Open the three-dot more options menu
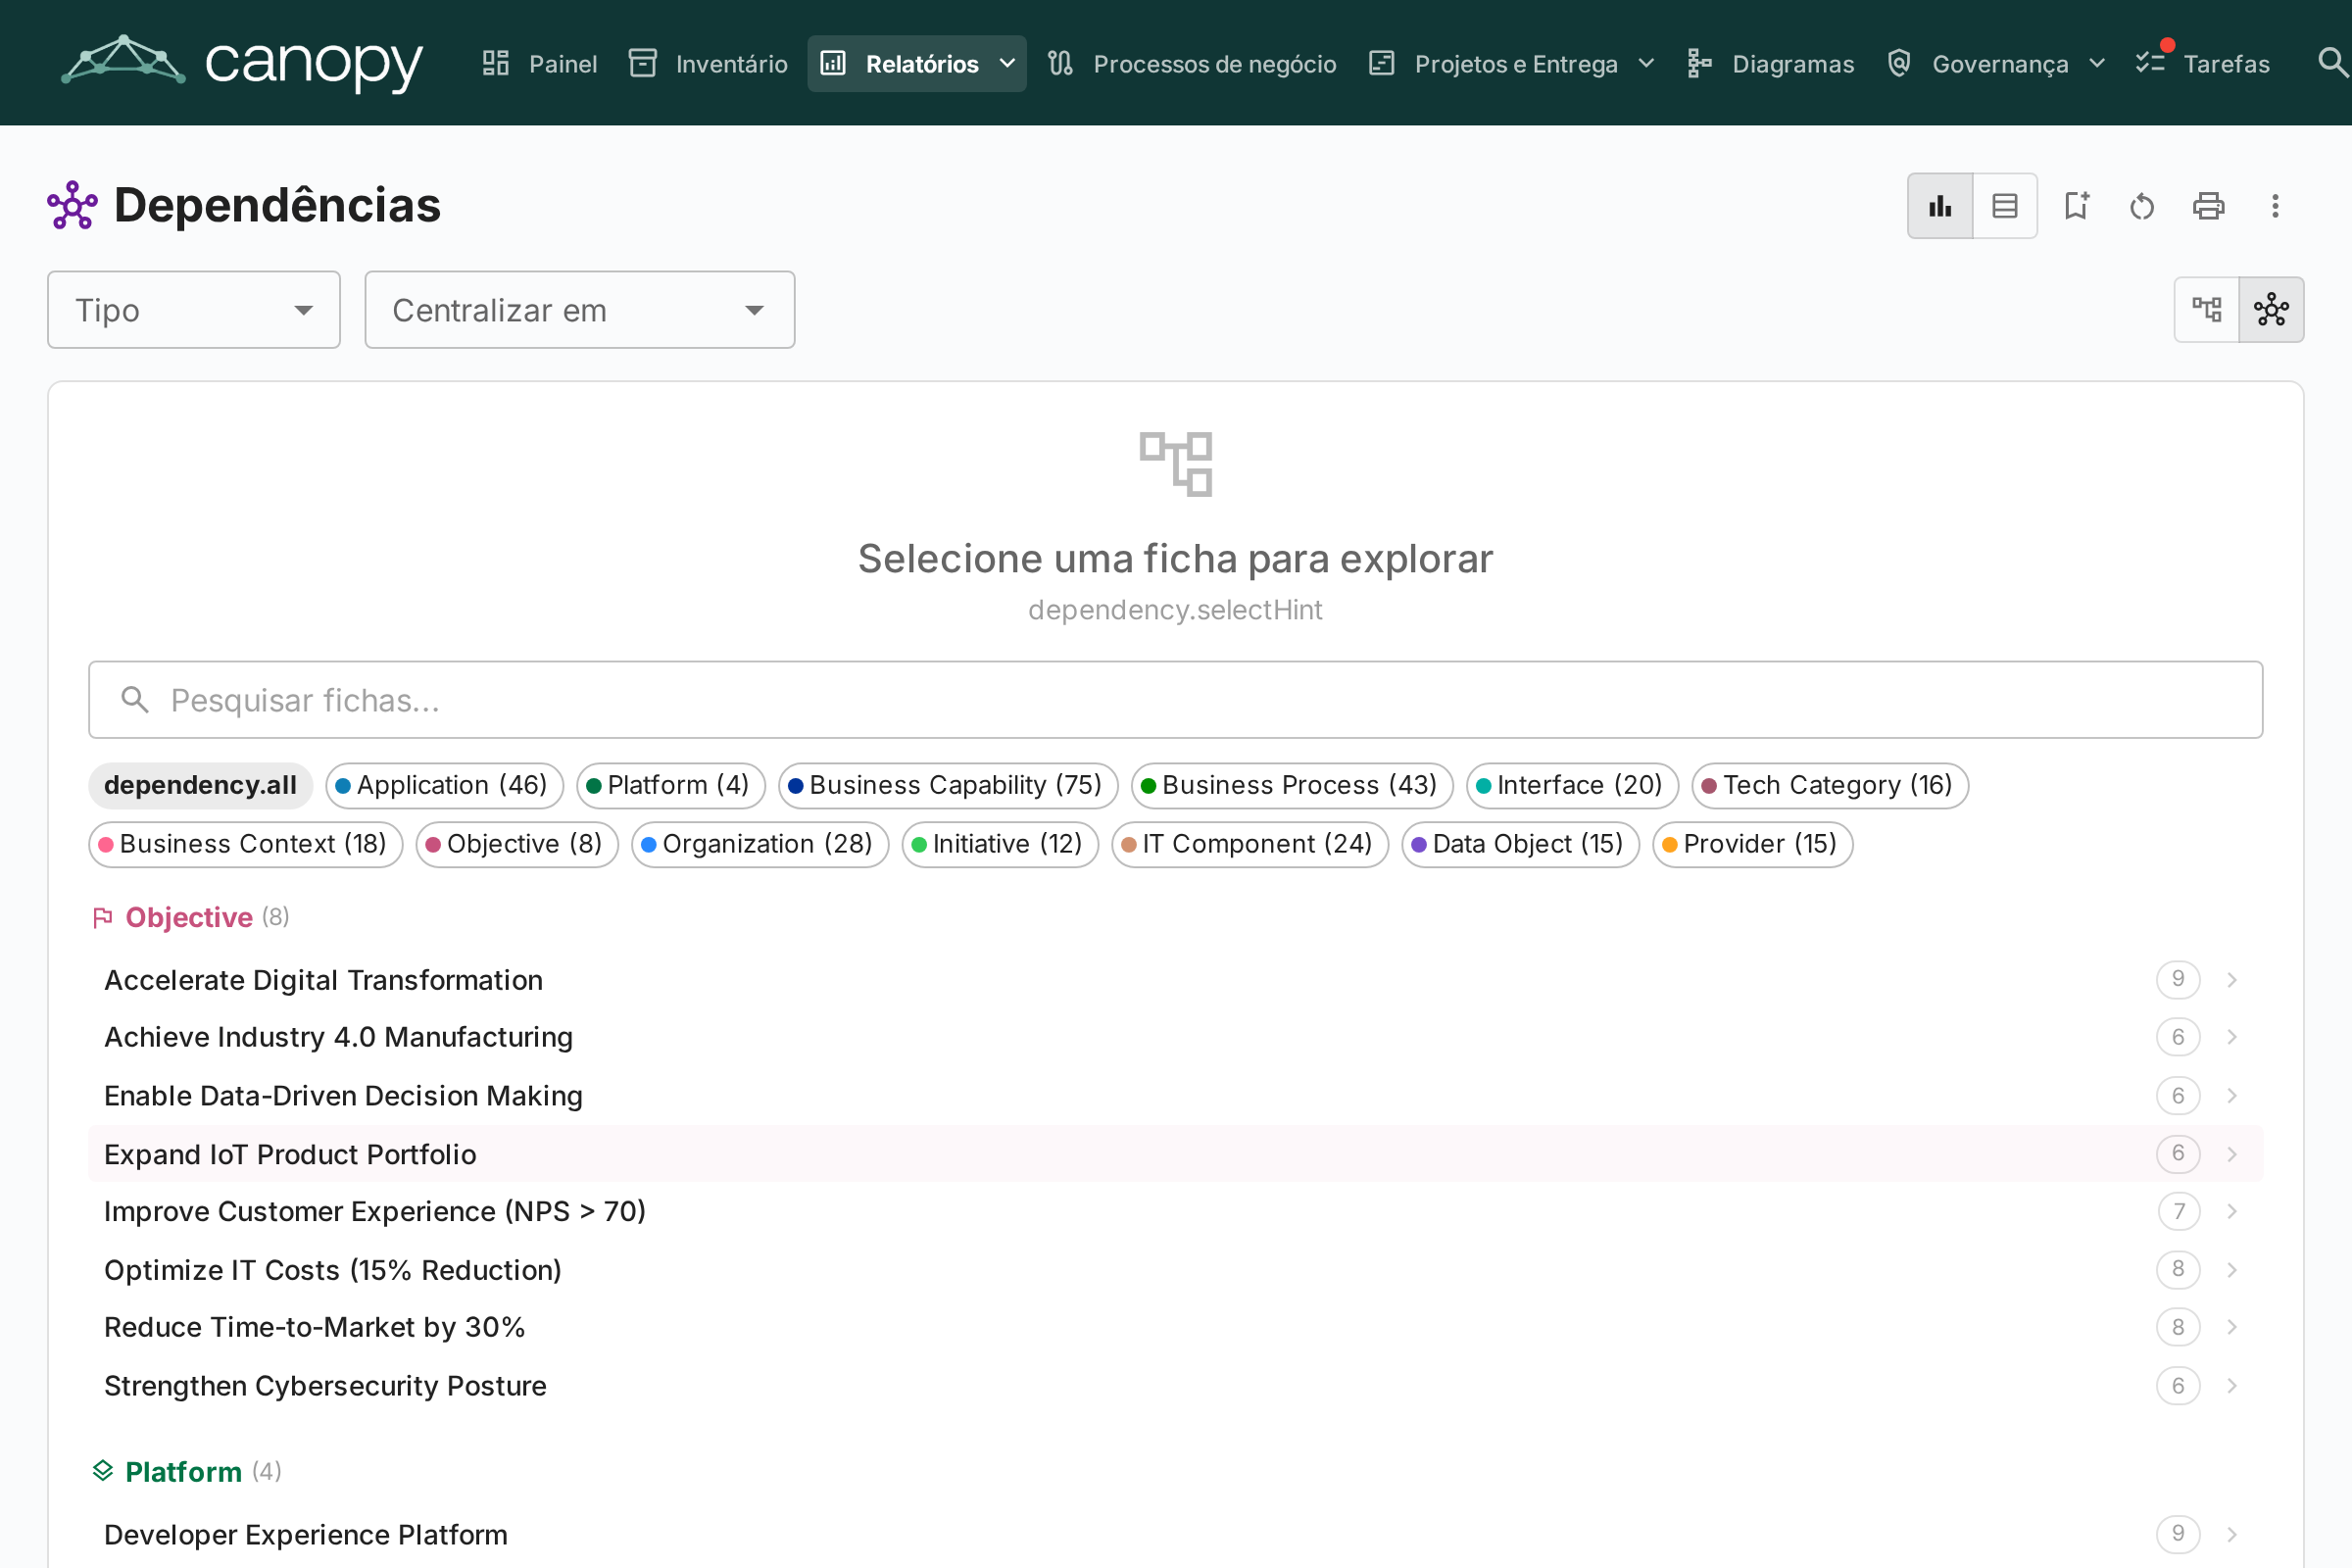 point(2275,206)
